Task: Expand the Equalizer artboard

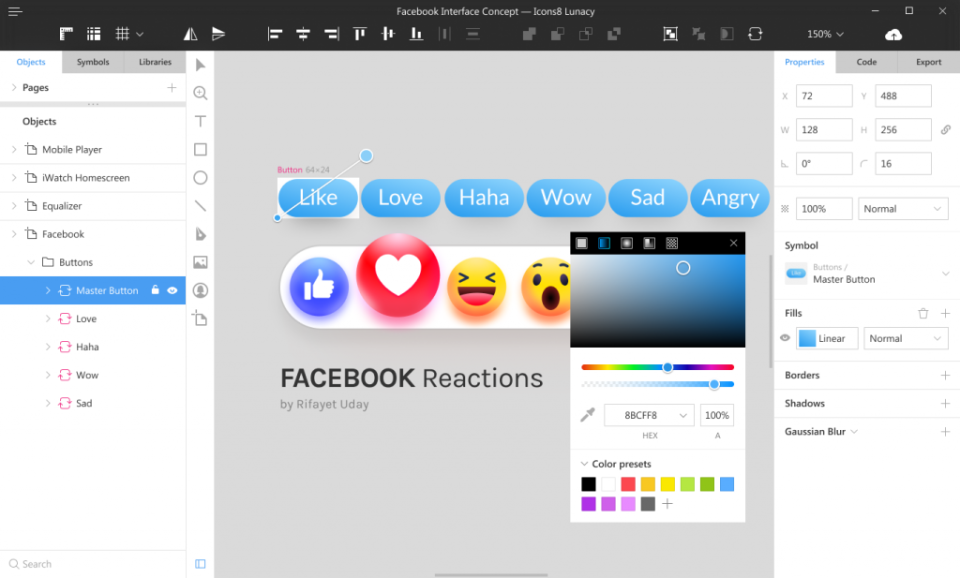Action: point(13,206)
